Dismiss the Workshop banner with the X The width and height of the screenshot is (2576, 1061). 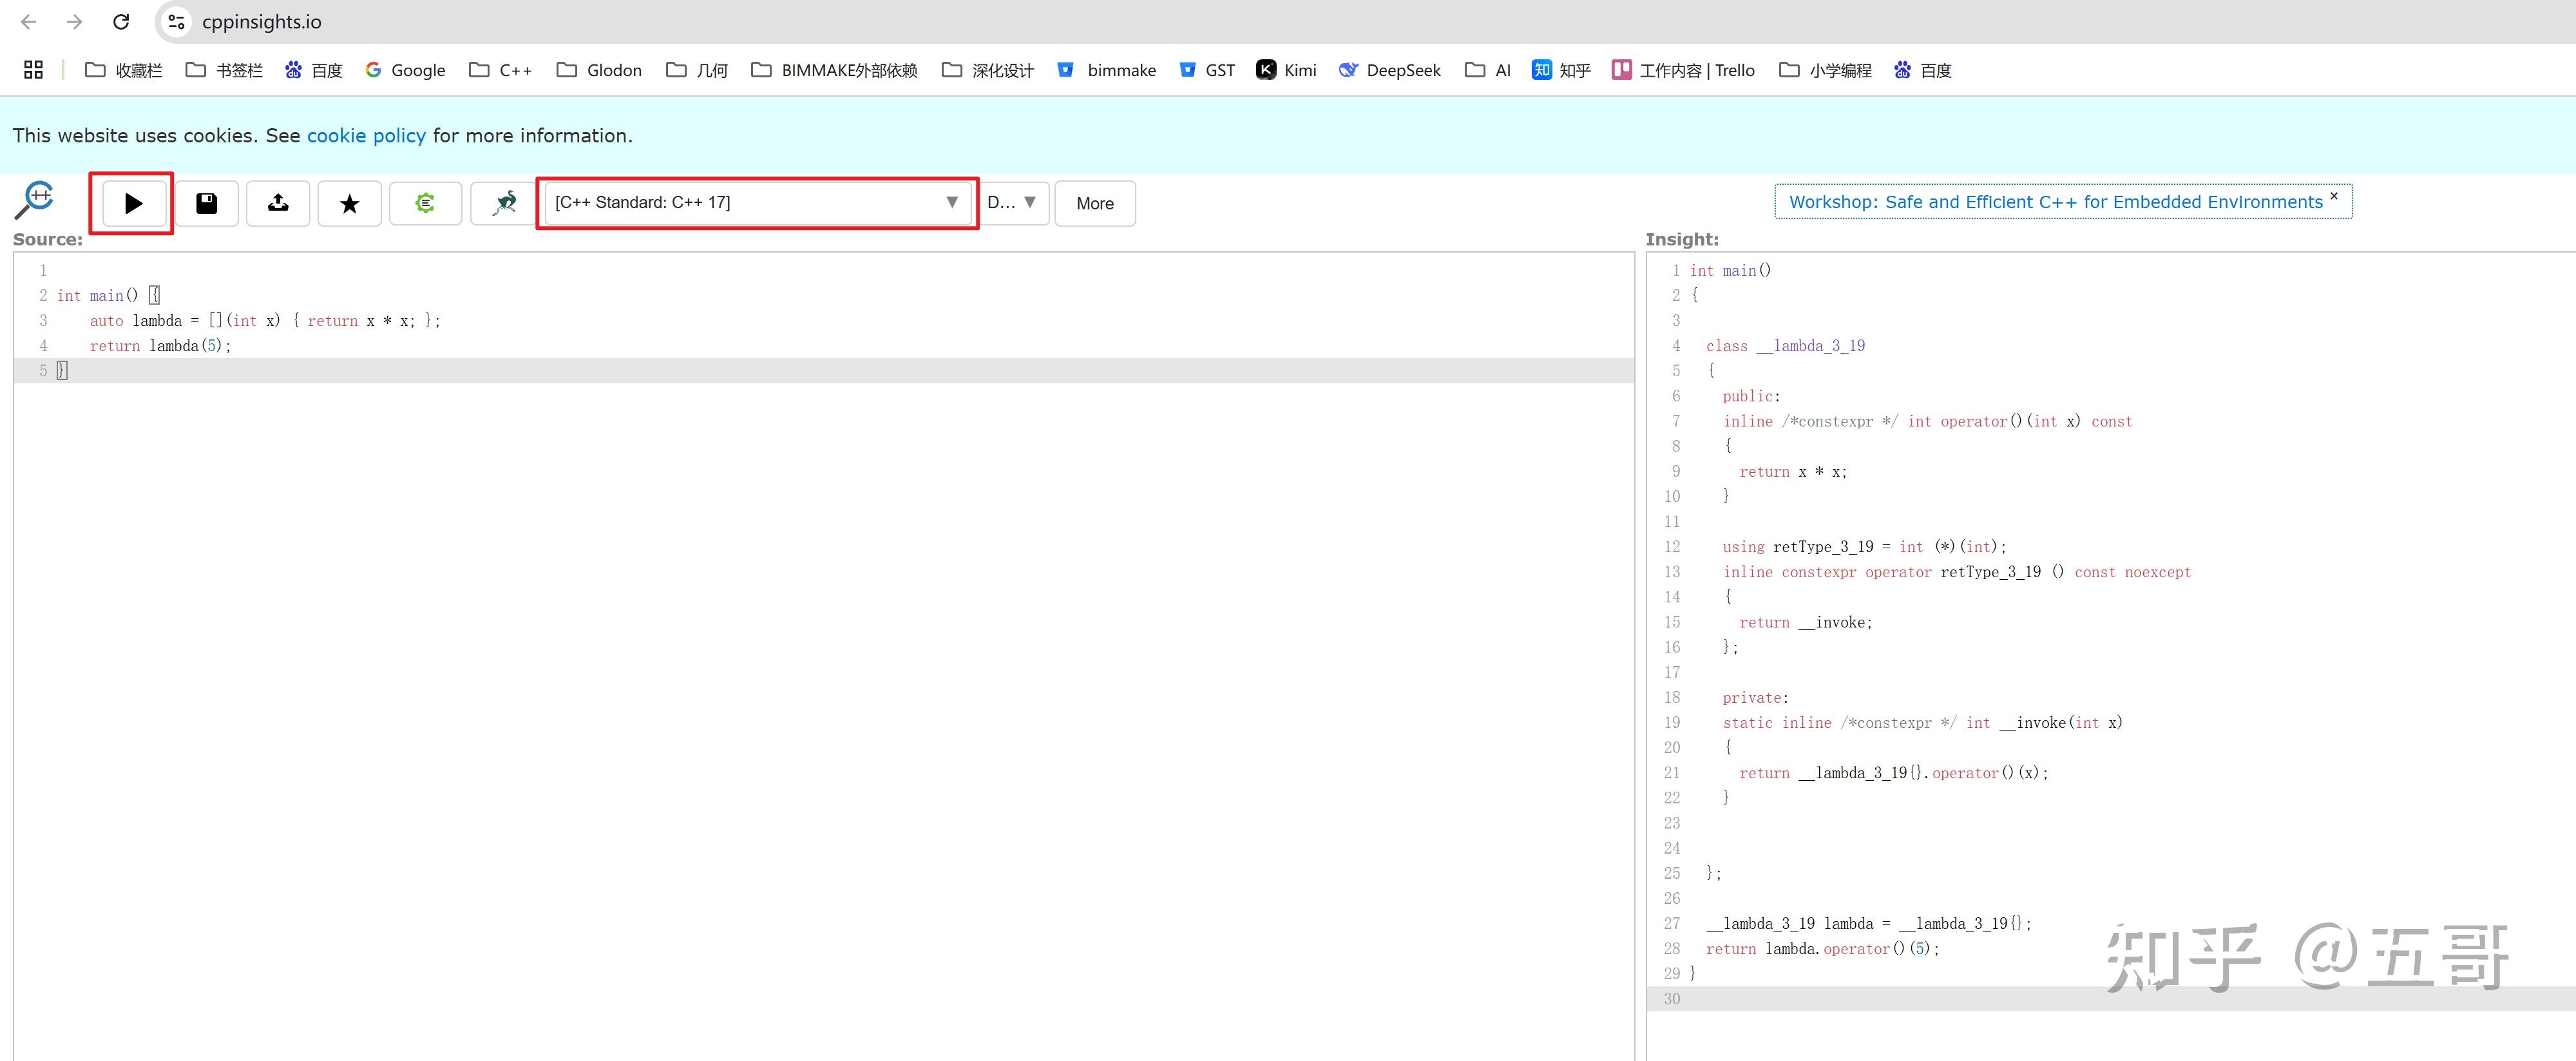(2333, 196)
